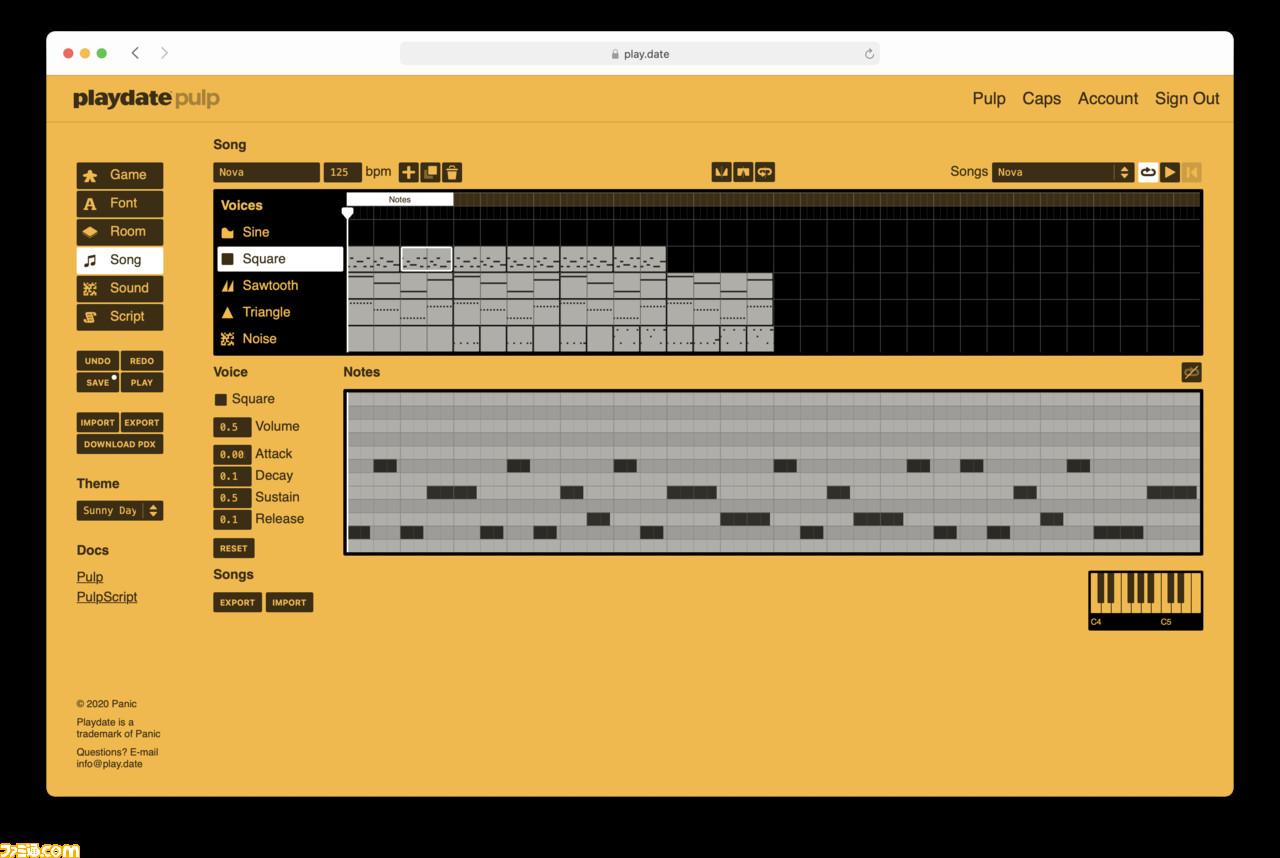
Task: Click Songs IMPORT button
Action: pyautogui.click(x=290, y=602)
